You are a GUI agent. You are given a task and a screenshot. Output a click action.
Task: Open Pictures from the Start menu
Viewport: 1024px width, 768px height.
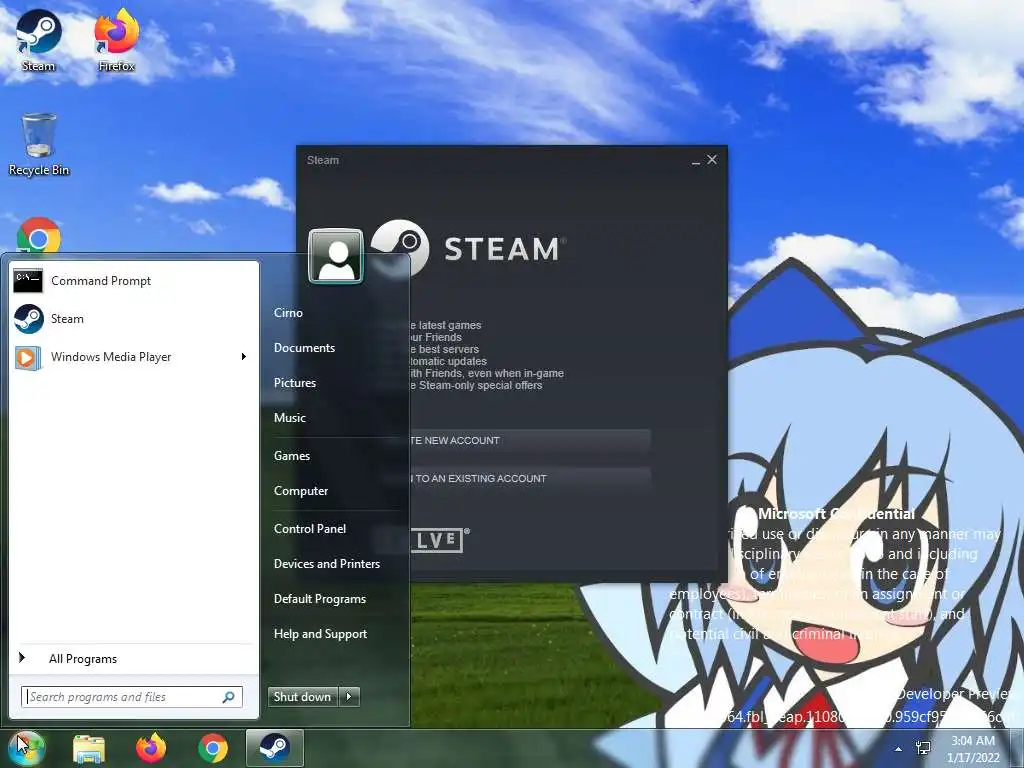[x=295, y=383]
